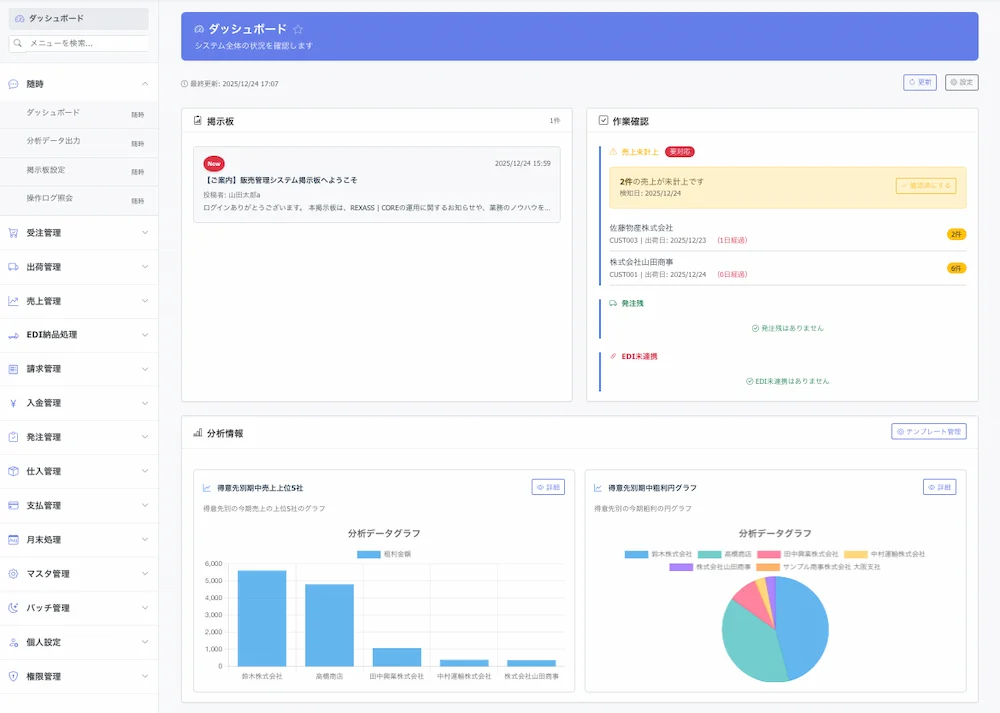Click the 月末処理 calendar icon
This screenshot has width=1000, height=713.
[14, 540]
